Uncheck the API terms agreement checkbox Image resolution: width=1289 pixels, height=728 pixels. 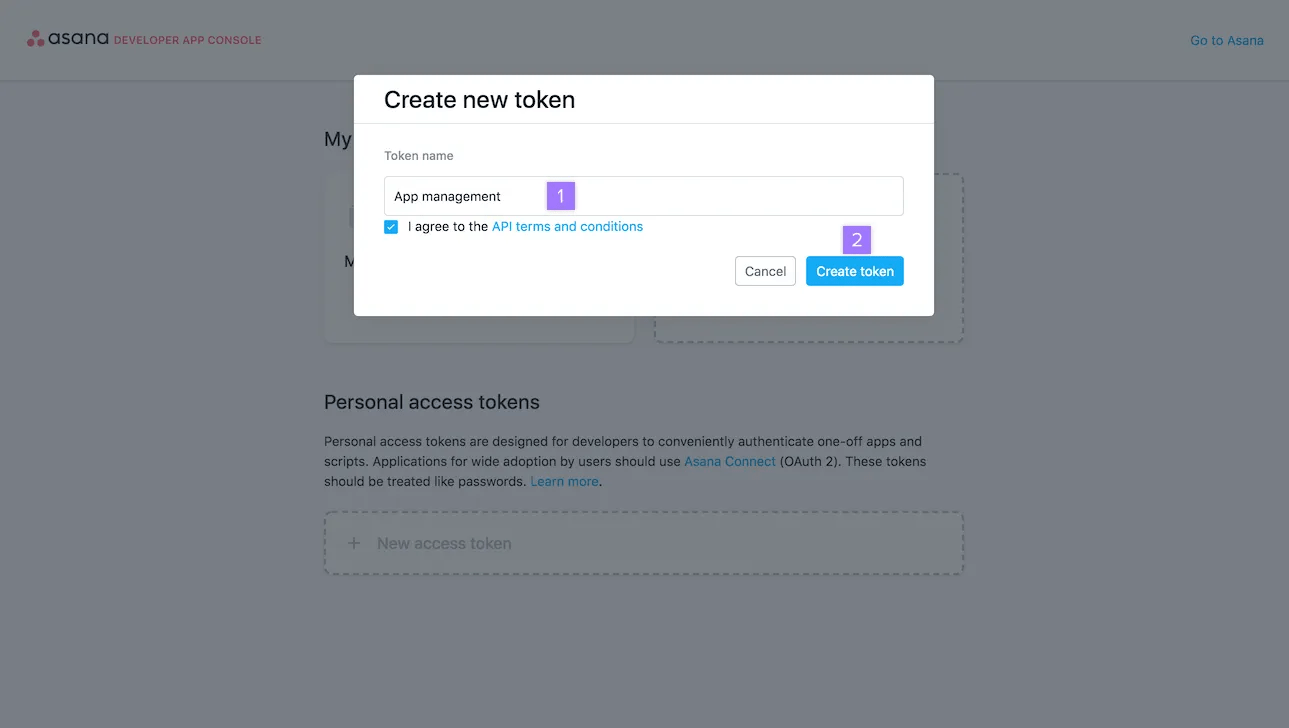coord(391,227)
